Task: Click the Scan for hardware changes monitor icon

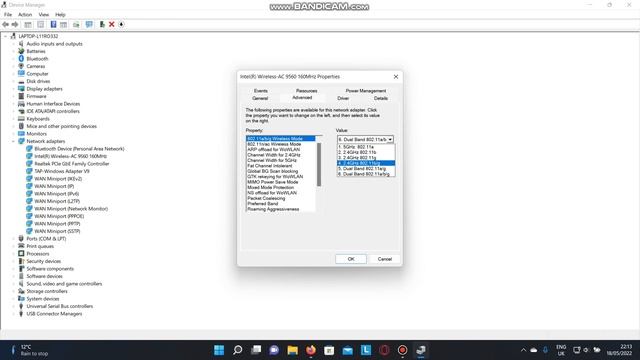Action: pos(89,24)
